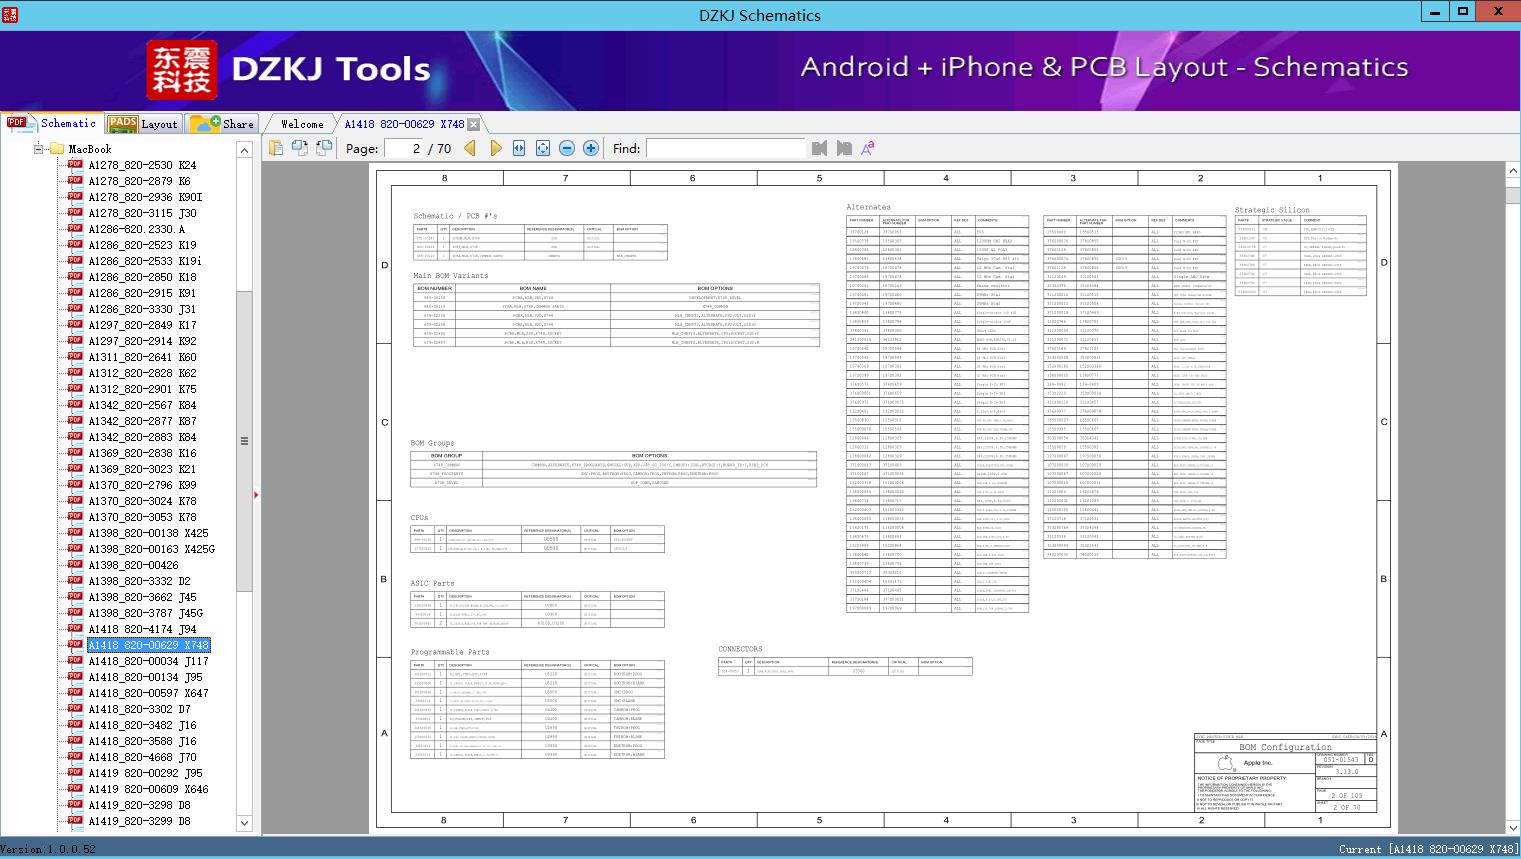Click the find previous icon
Viewport: 1521px width, 859px height.
coord(820,148)
